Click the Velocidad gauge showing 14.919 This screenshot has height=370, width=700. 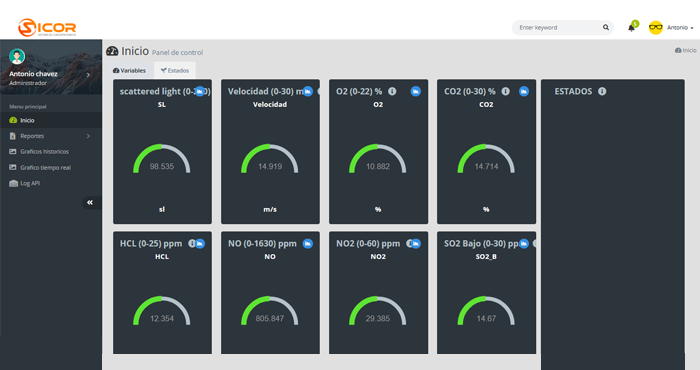click(270, 159)
